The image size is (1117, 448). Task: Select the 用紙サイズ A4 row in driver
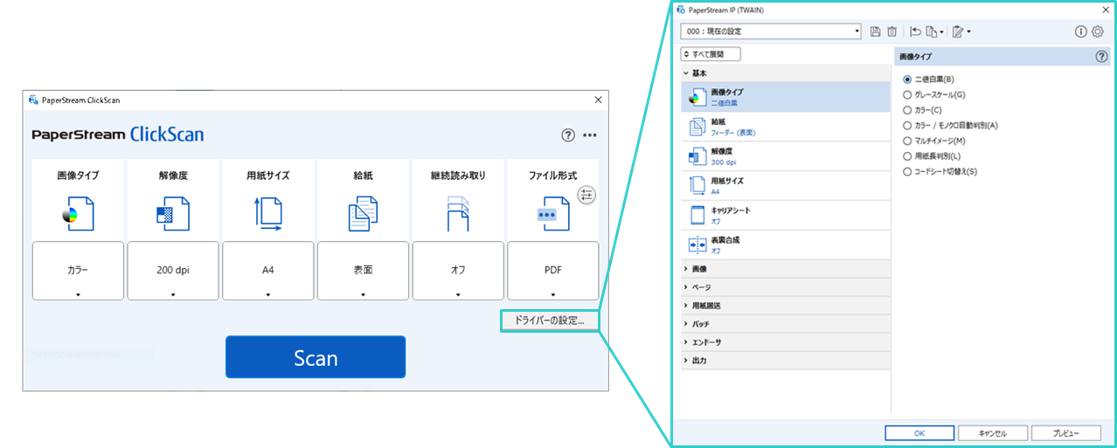coord(786,186)
